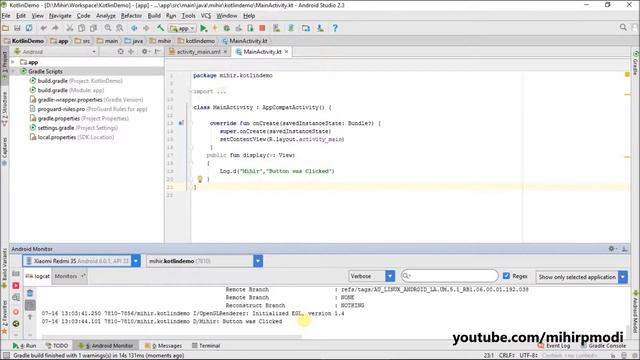Click the Search Everywhere magnifier icon
This screenshot has width=640, height=360.
point(623,27)
